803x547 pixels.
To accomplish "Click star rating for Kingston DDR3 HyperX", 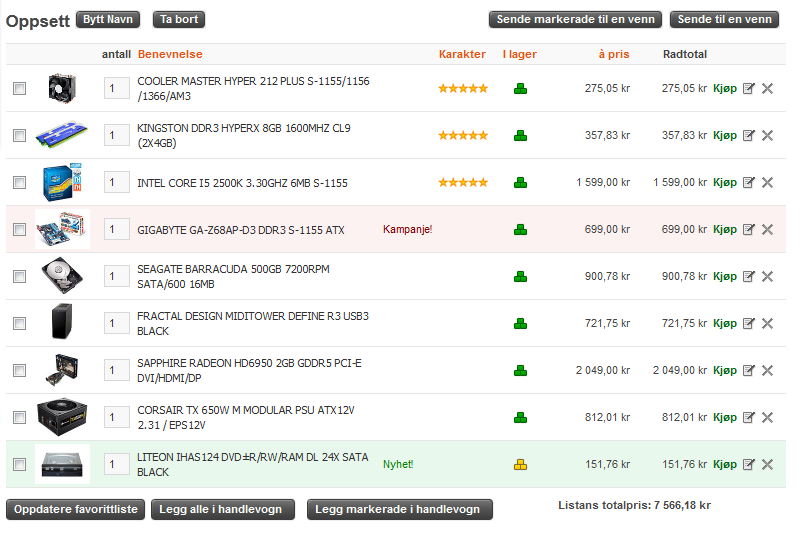I will pos(463,136).
